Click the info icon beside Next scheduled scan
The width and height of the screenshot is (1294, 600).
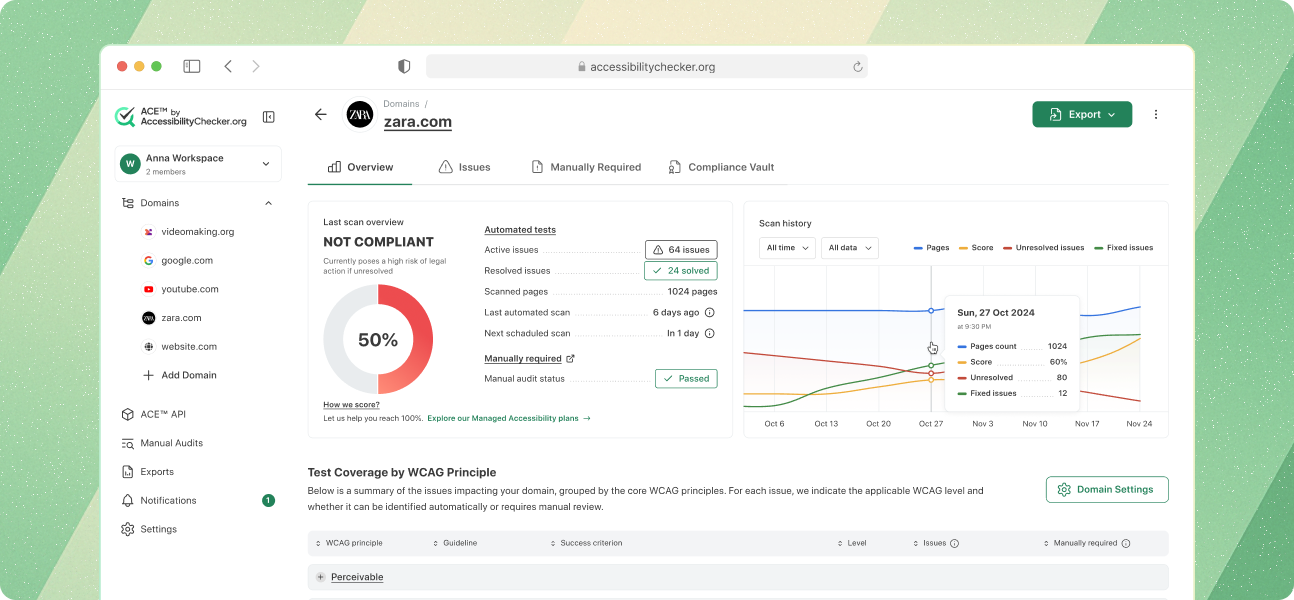[x=710, y=333]
